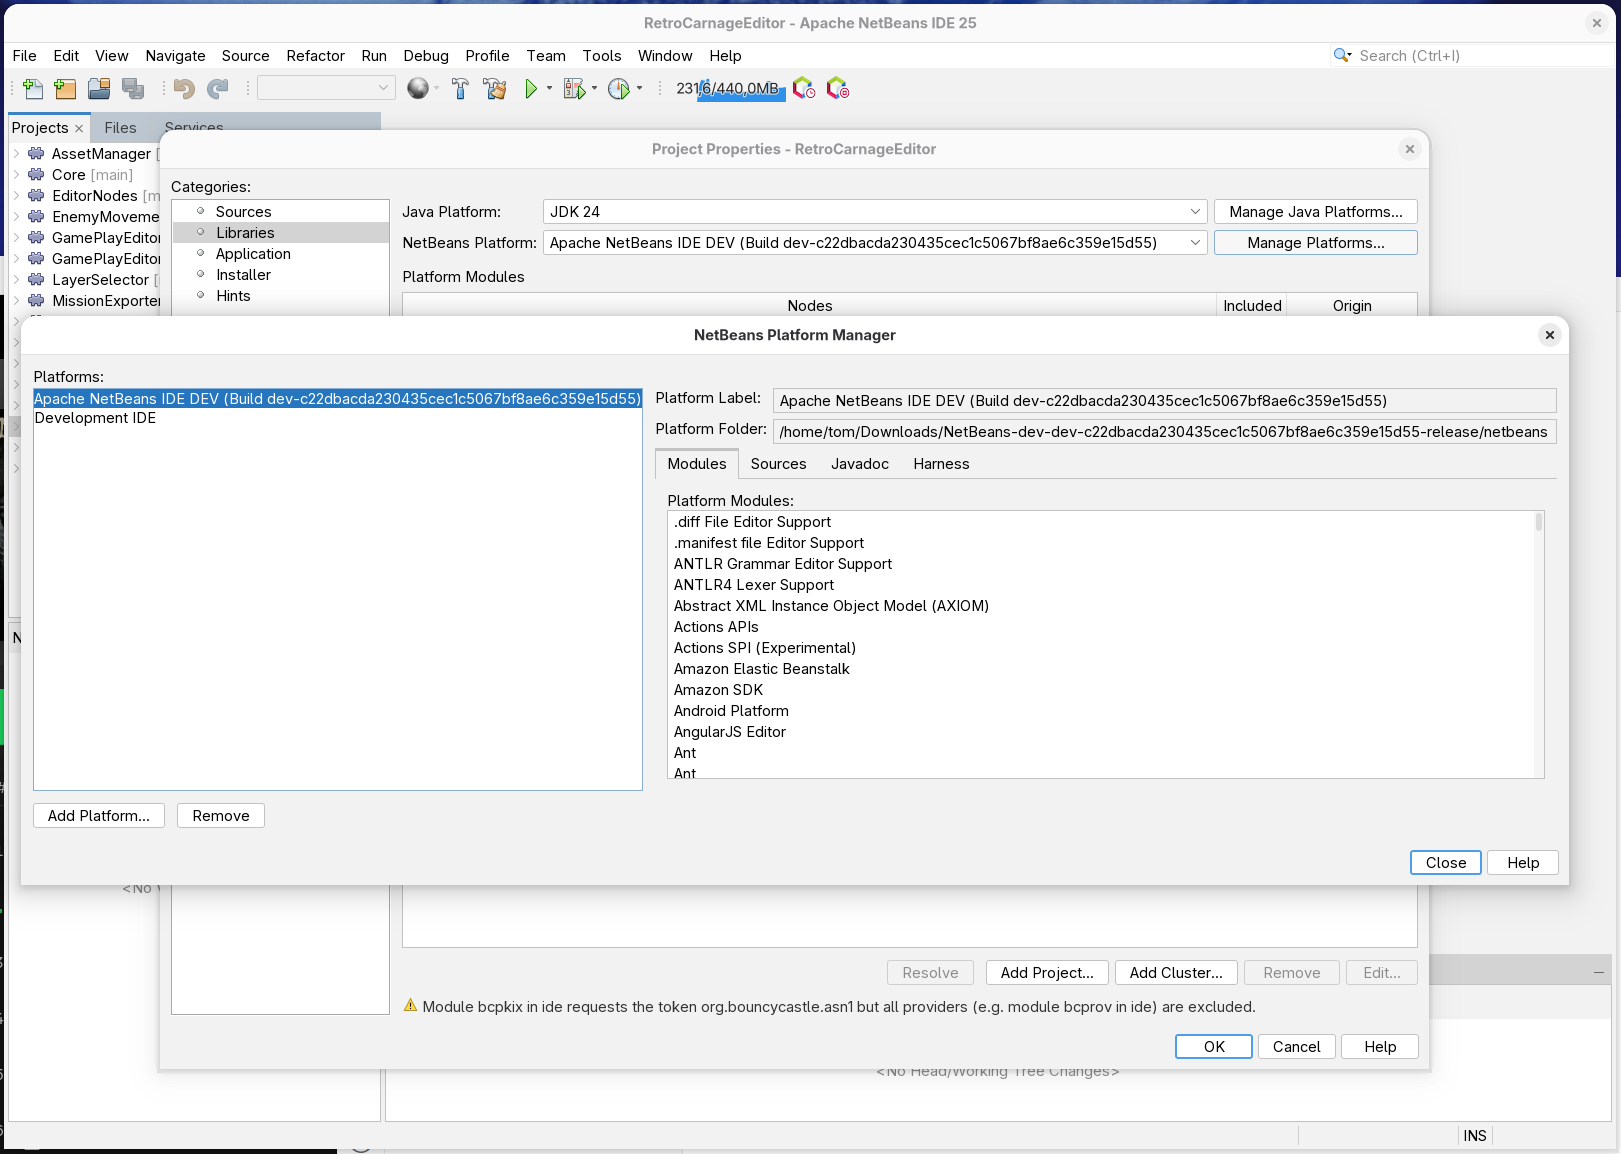Open the NetBeans Platform dropdown
Image resolution: width=1621 pixels, height=1154 pixels.
(x=1195, y=243)
